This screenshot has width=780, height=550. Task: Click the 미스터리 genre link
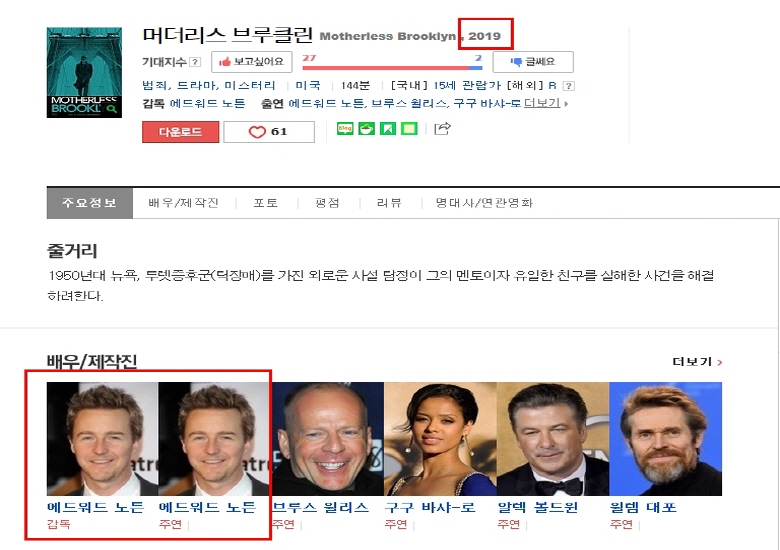pos(249,86)
